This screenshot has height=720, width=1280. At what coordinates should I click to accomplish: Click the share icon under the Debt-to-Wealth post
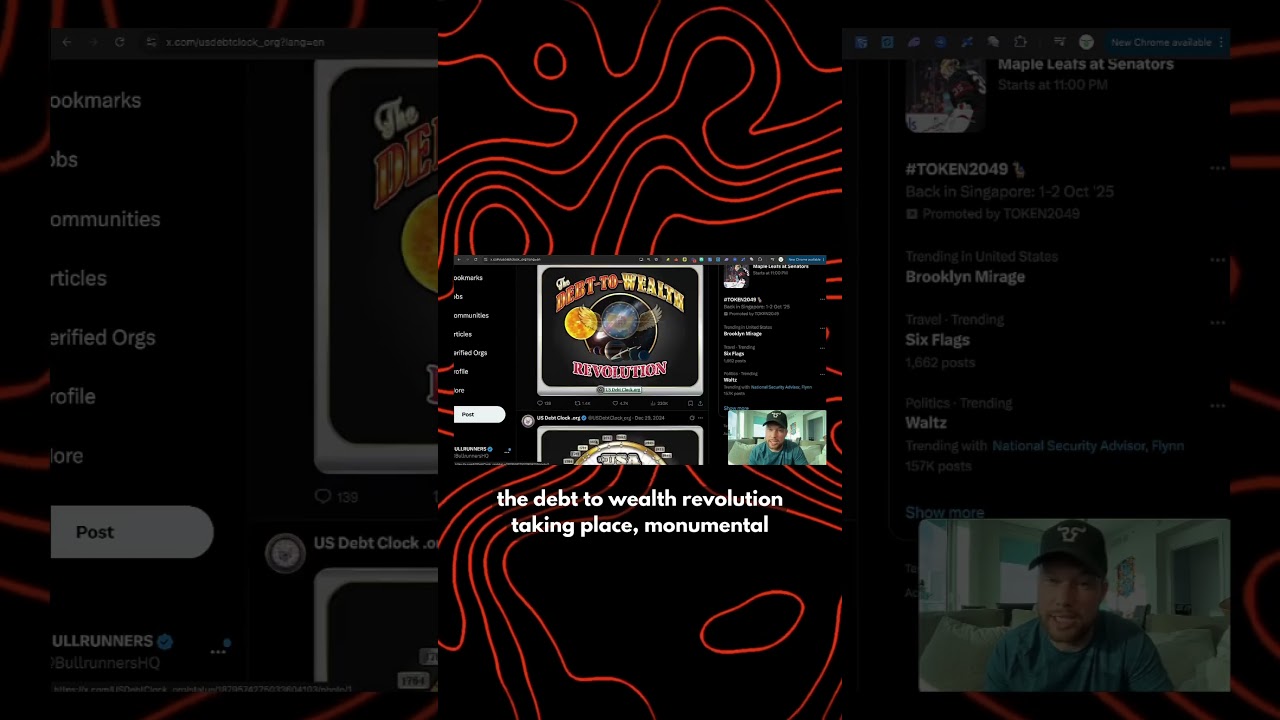pyautogui.click(x=699, y=403)
